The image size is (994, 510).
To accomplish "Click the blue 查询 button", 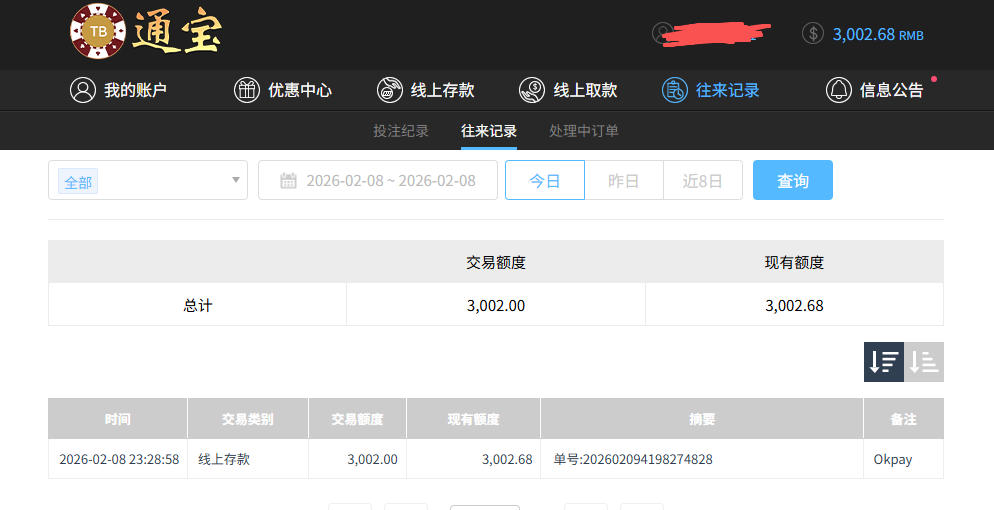I will click(792, 180).
